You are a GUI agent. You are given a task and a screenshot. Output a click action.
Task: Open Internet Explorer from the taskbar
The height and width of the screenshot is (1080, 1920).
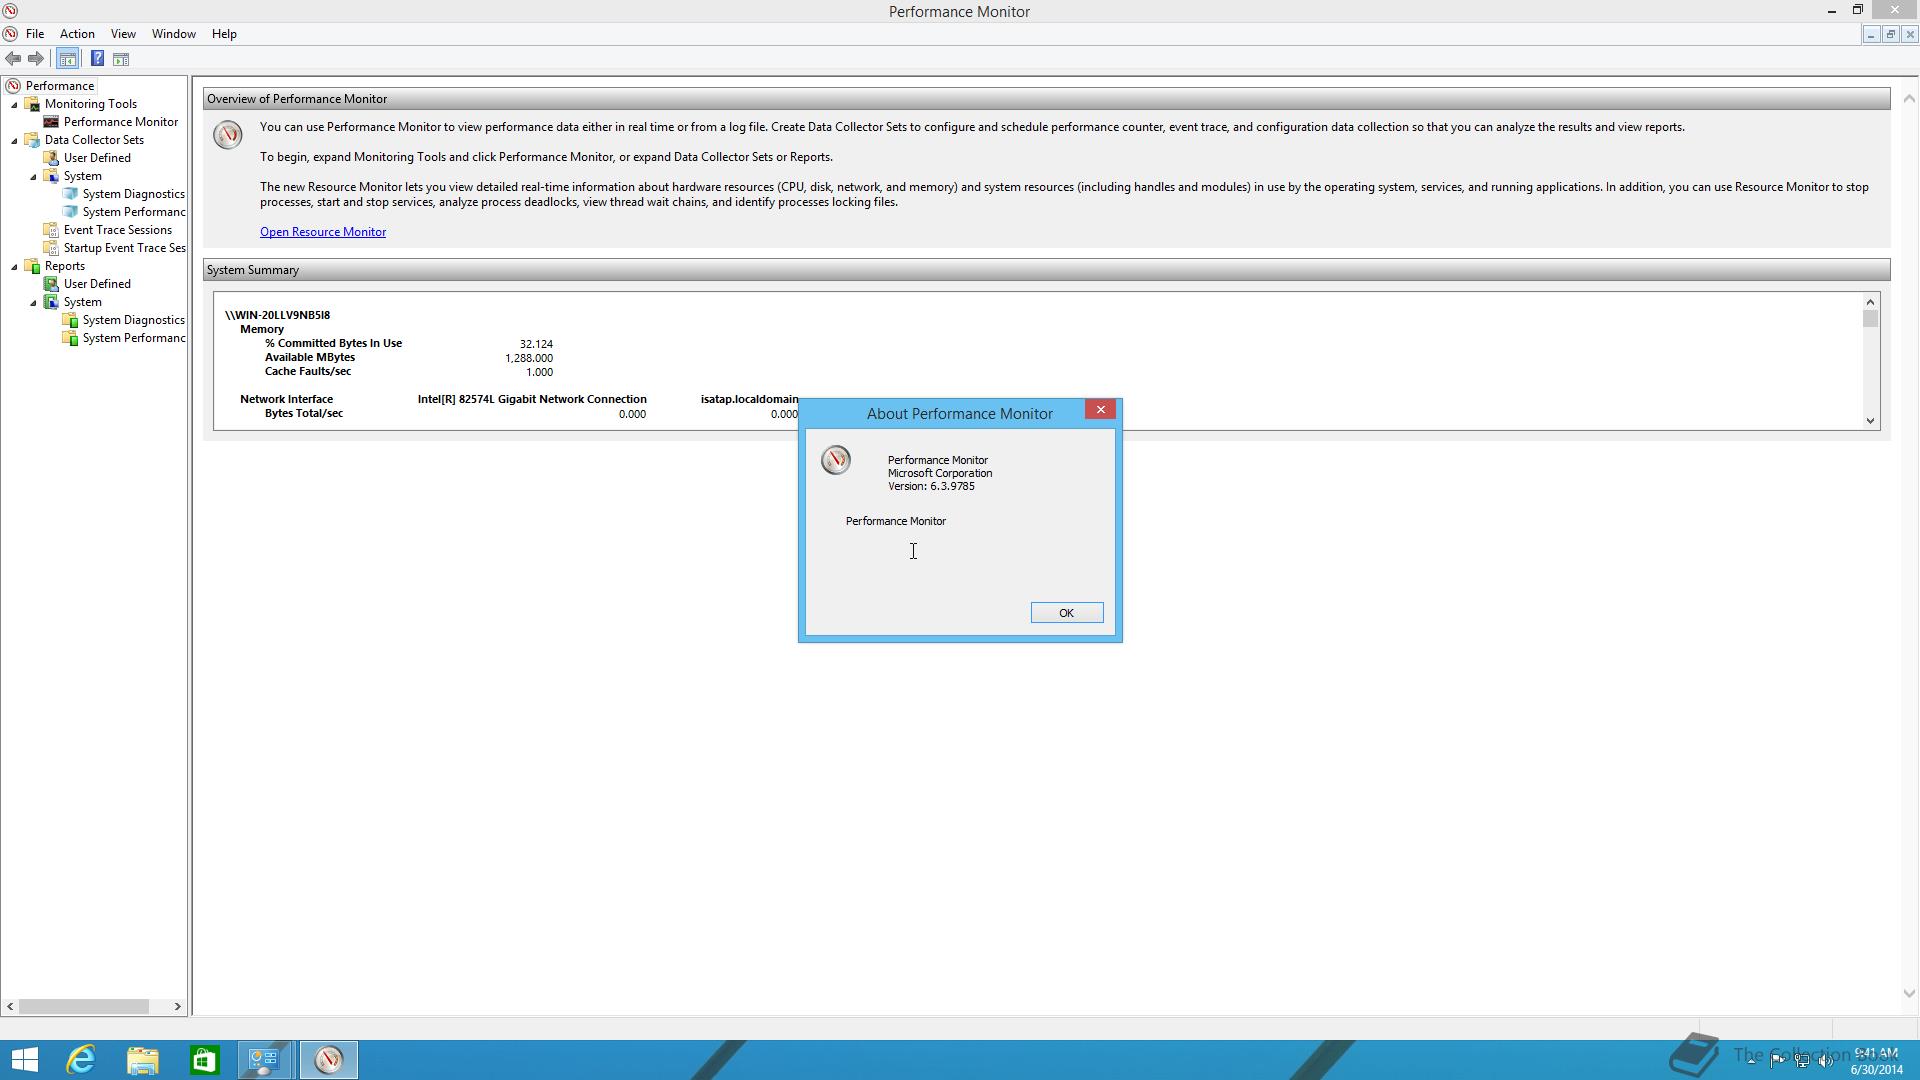(x=81, y=1060)
